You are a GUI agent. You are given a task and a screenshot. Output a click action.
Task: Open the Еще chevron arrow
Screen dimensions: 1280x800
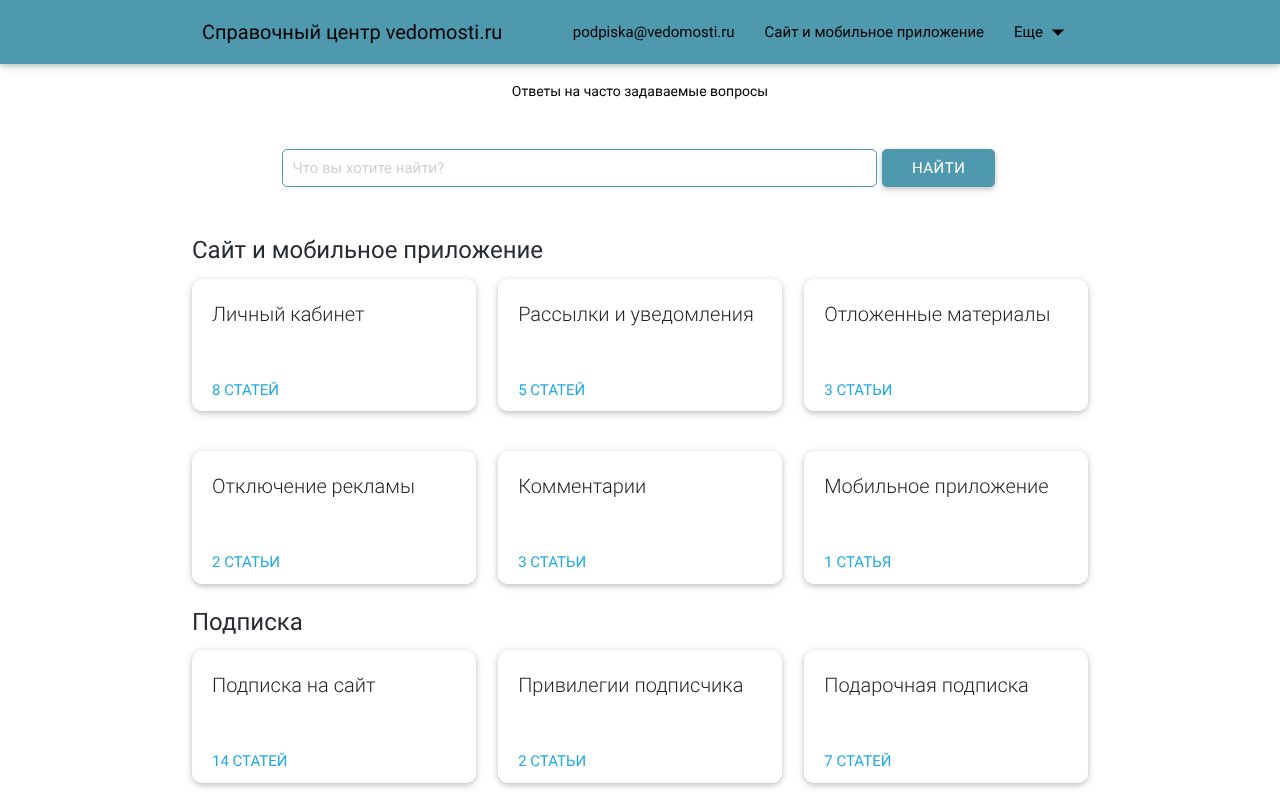[1058, 32]
